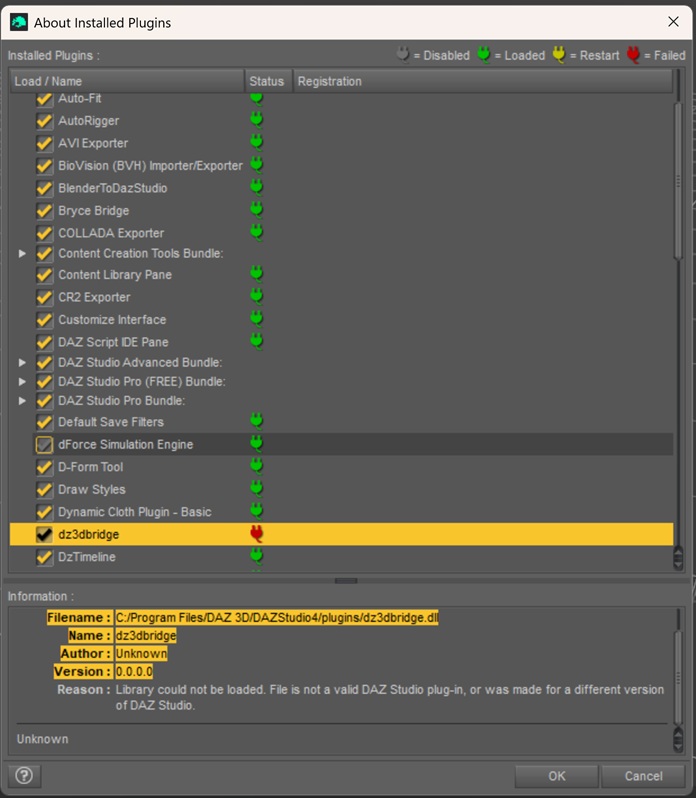Screen dimensions: 696x798
Task: Click the DAZ Studio icon in the title bar
Action: [x=19, y=22]
